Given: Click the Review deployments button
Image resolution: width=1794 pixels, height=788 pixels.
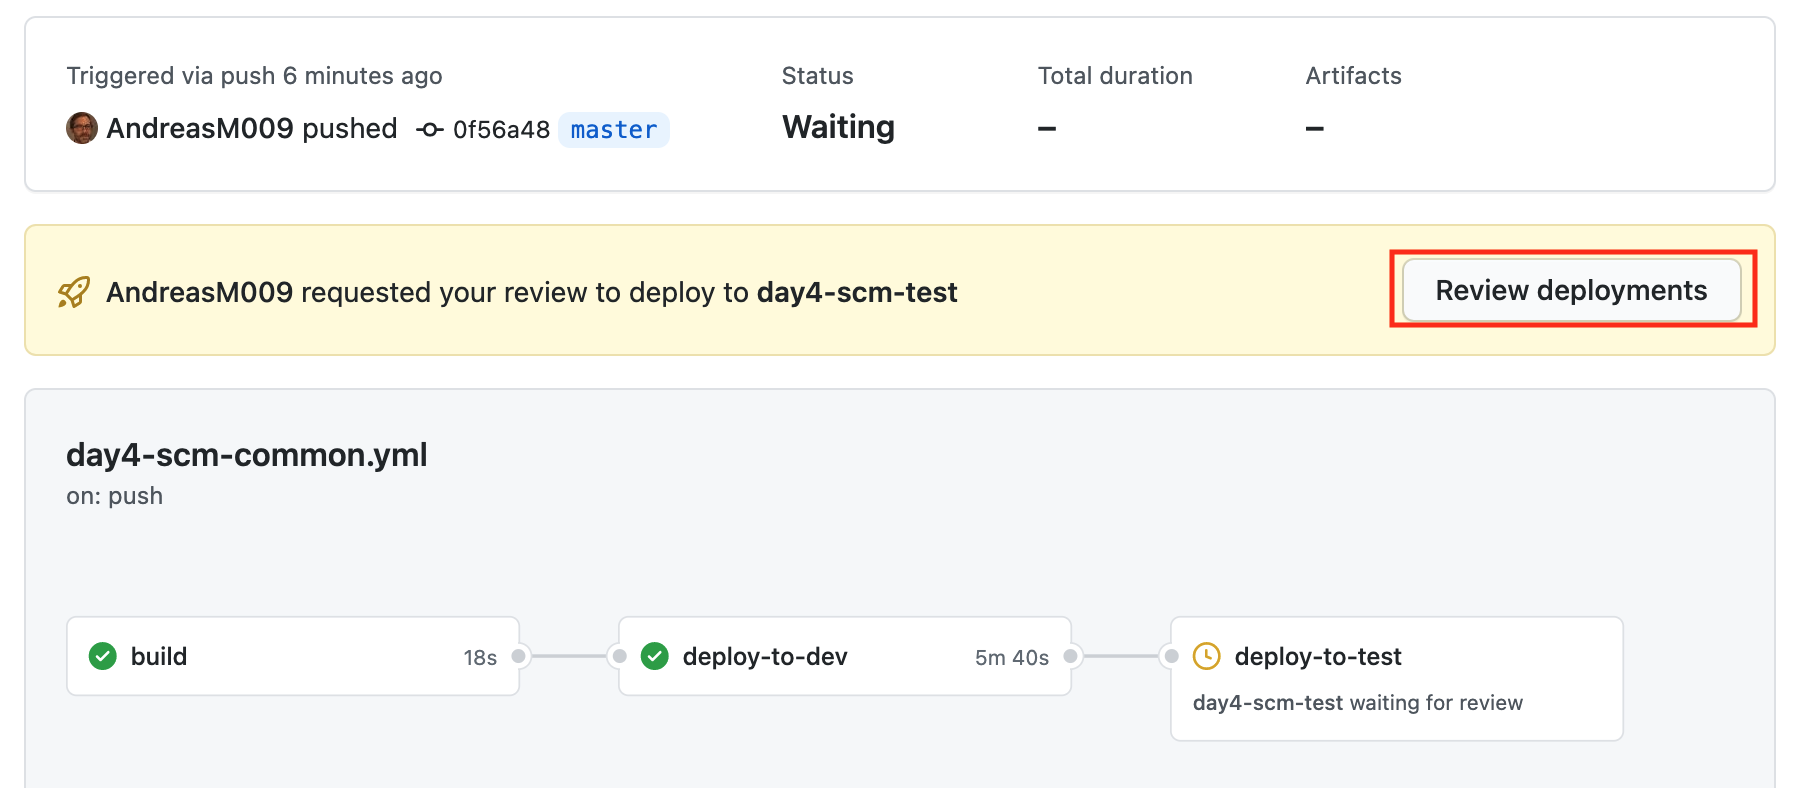Looking at the screenshot, I should 1571,290.
